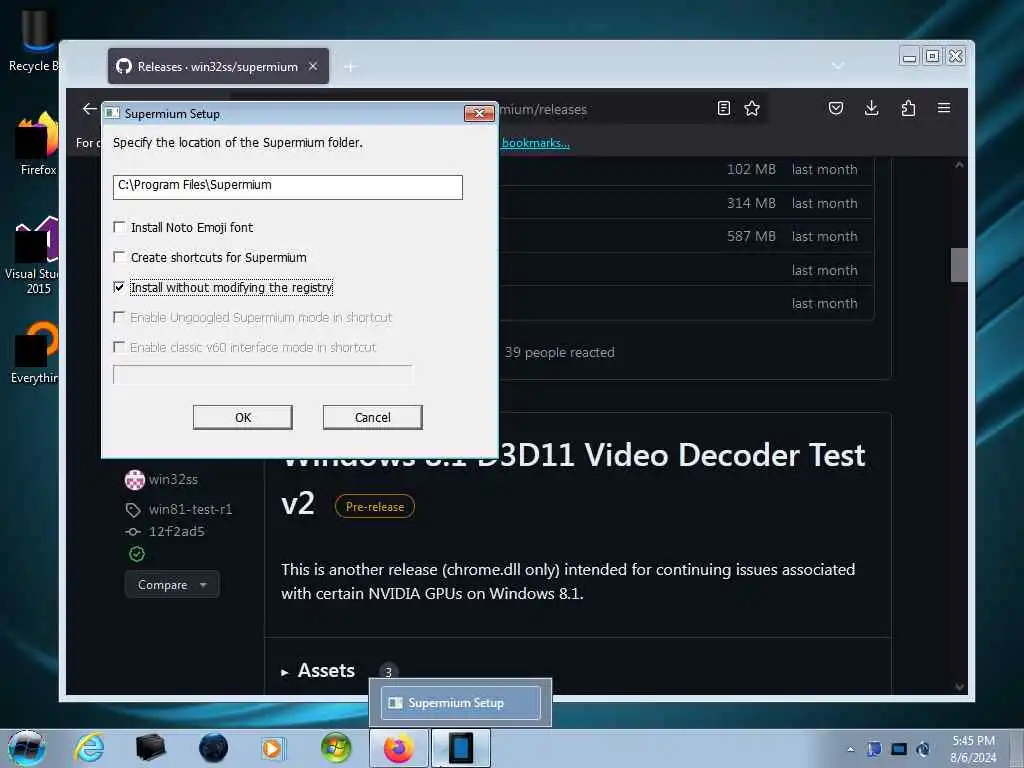1024x768 pixels.
Task: Close the Supermium Setup dialog
Action: tap(479, 114)
